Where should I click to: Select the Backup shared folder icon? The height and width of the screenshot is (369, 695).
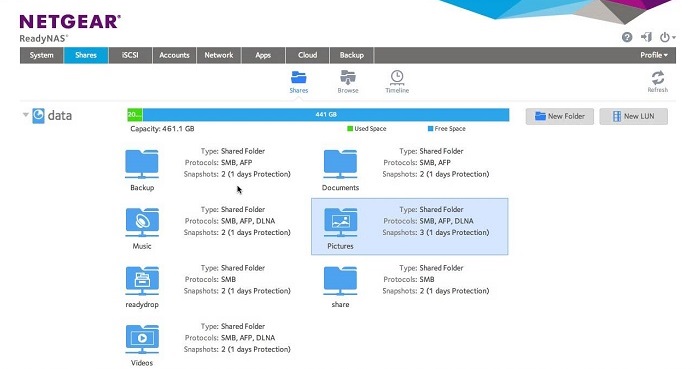(142, 164)
